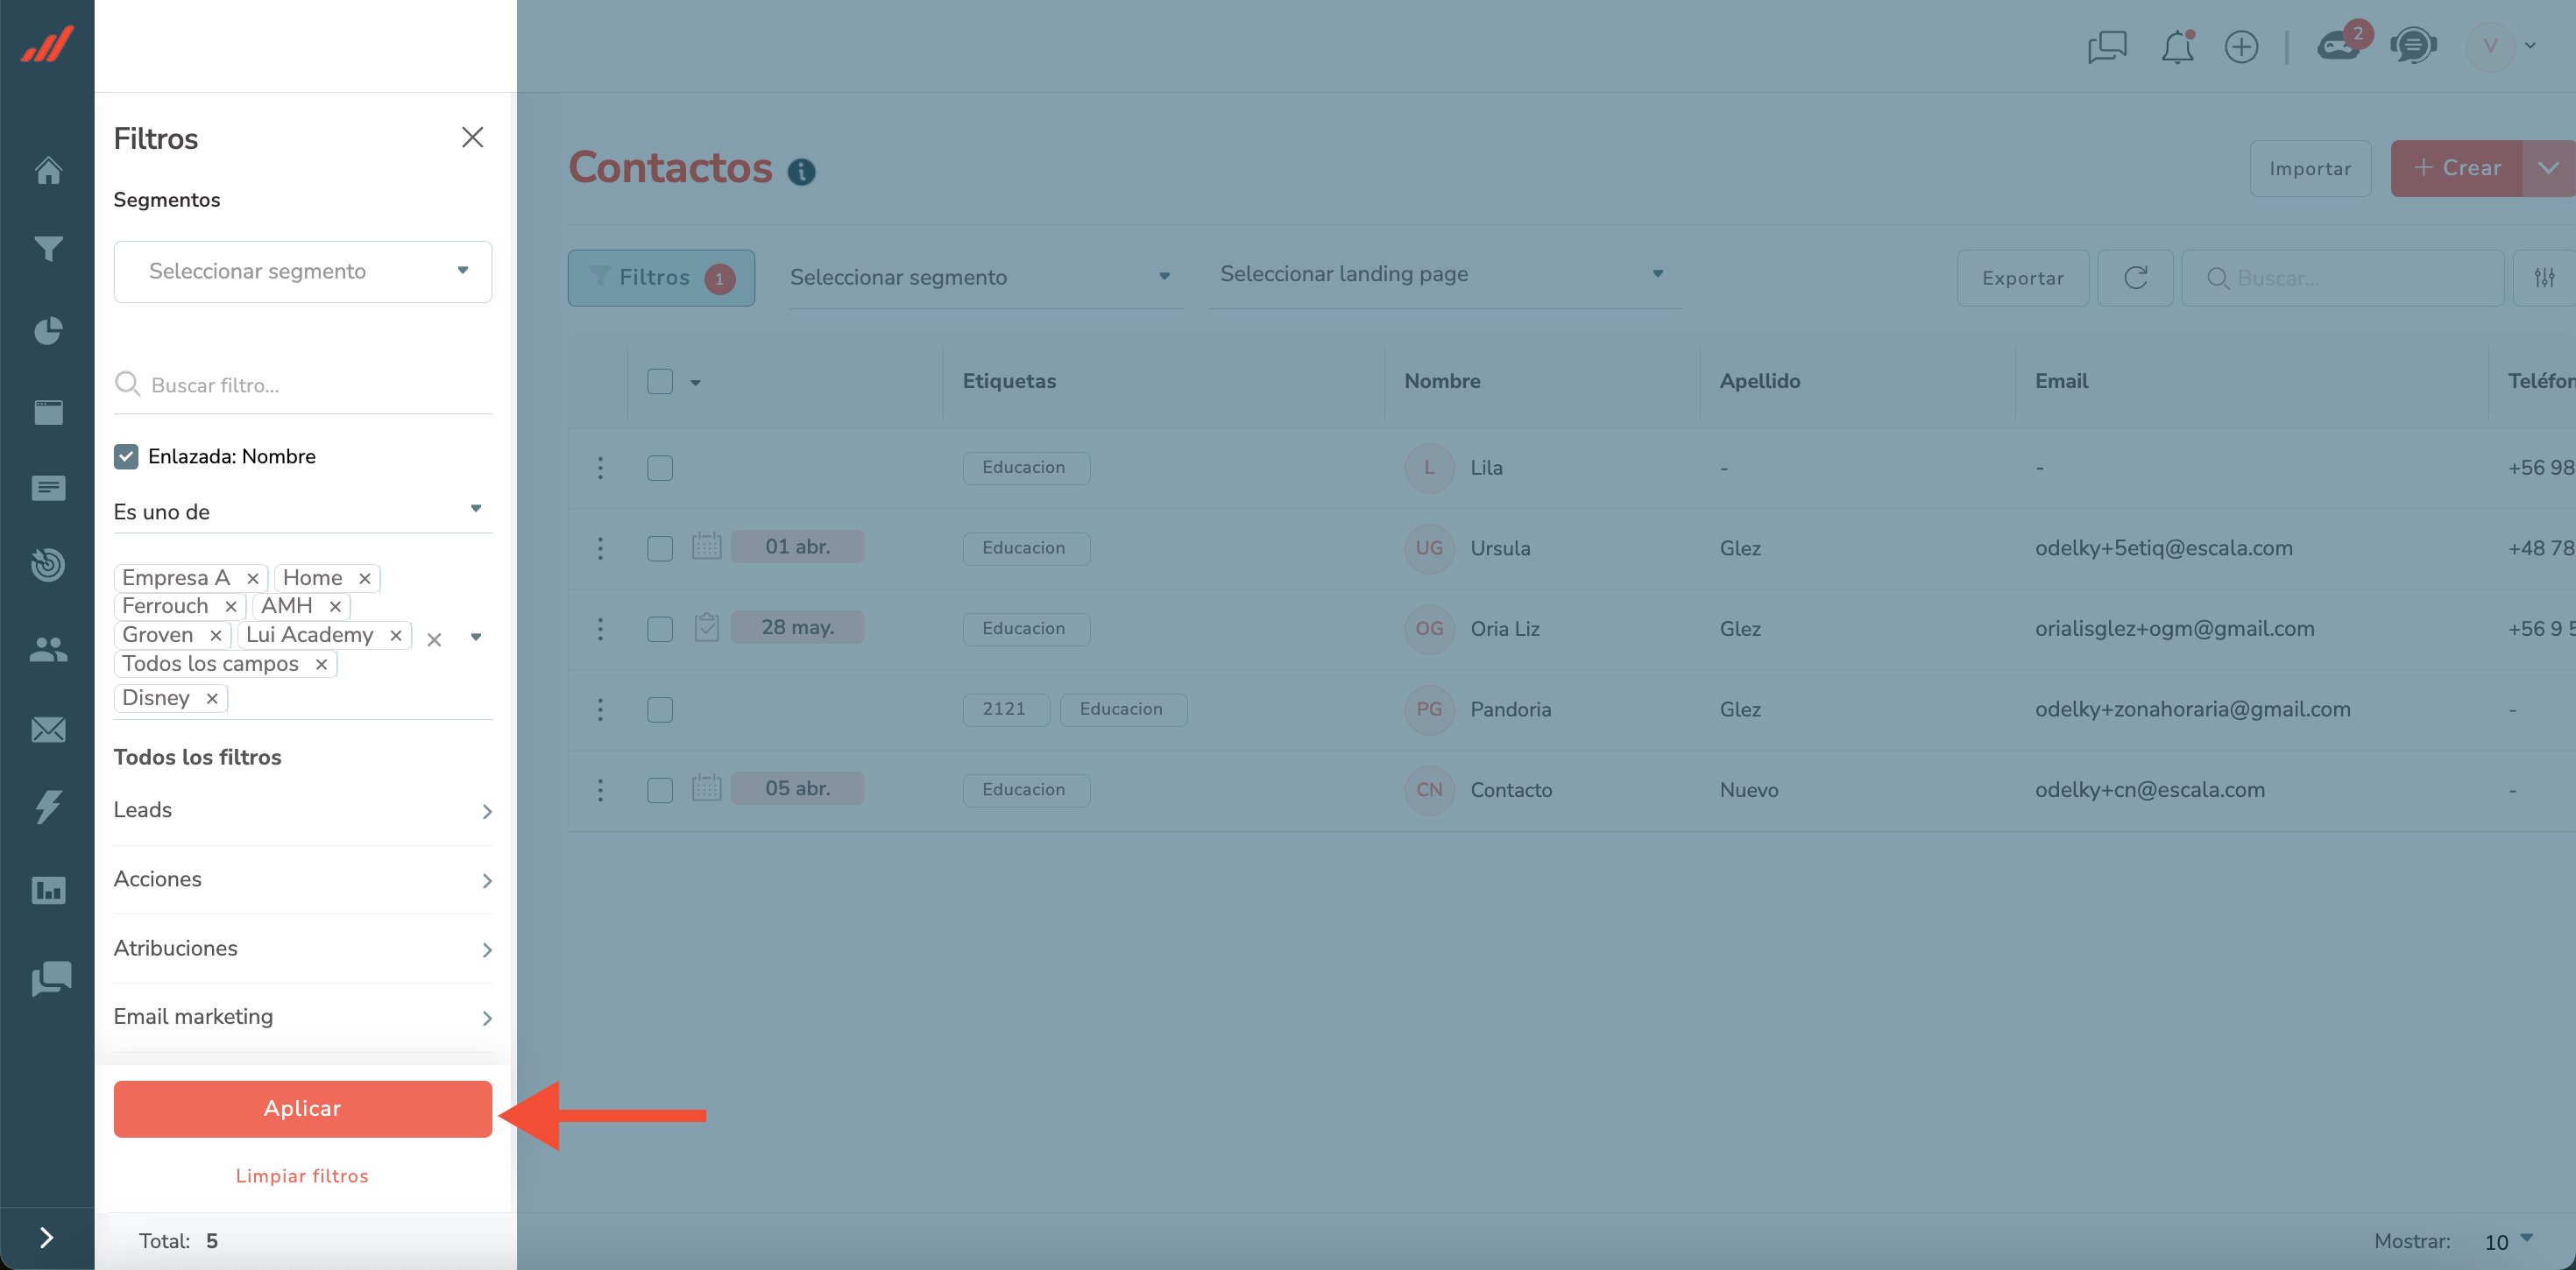Open row menu for Lila
The height and width of the screenshot is (1270, 2576).
click(x=600, y=467)
